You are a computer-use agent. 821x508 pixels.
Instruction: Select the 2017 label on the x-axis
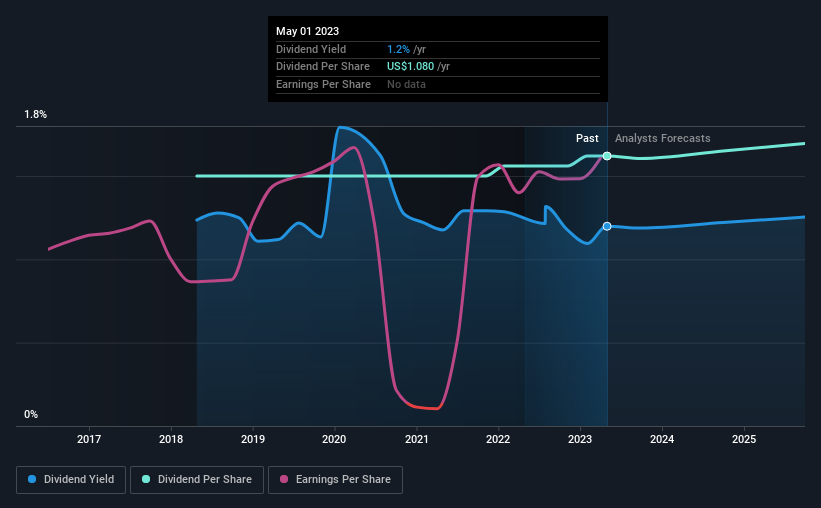89,439
